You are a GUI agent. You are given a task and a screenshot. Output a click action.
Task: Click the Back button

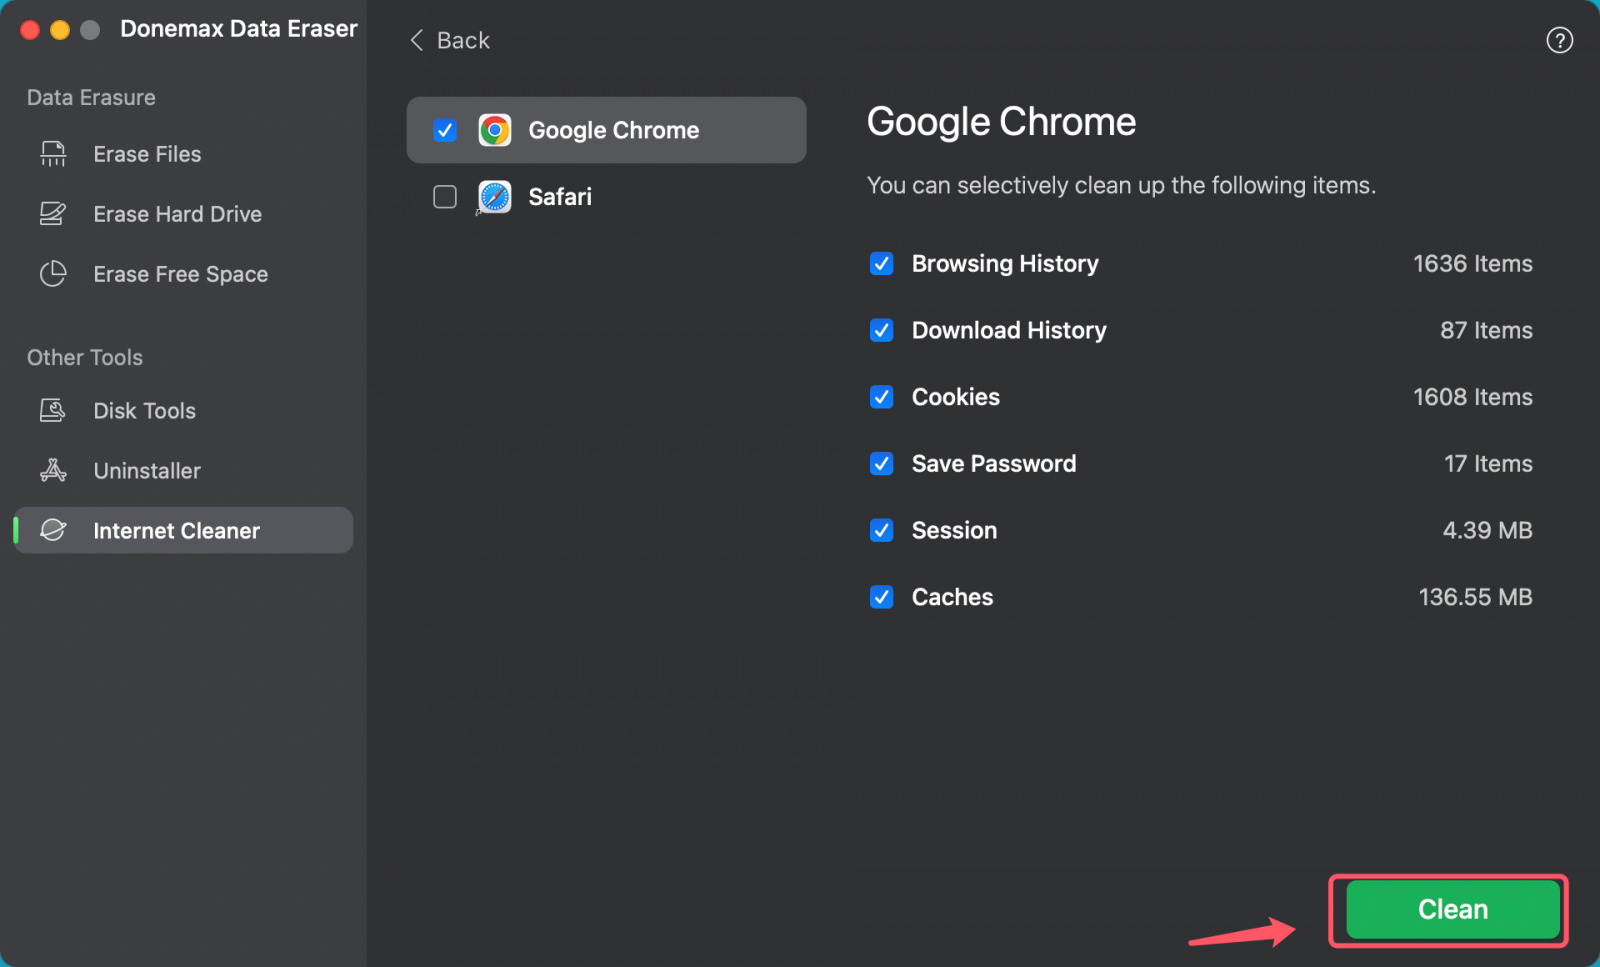[448, 40]
